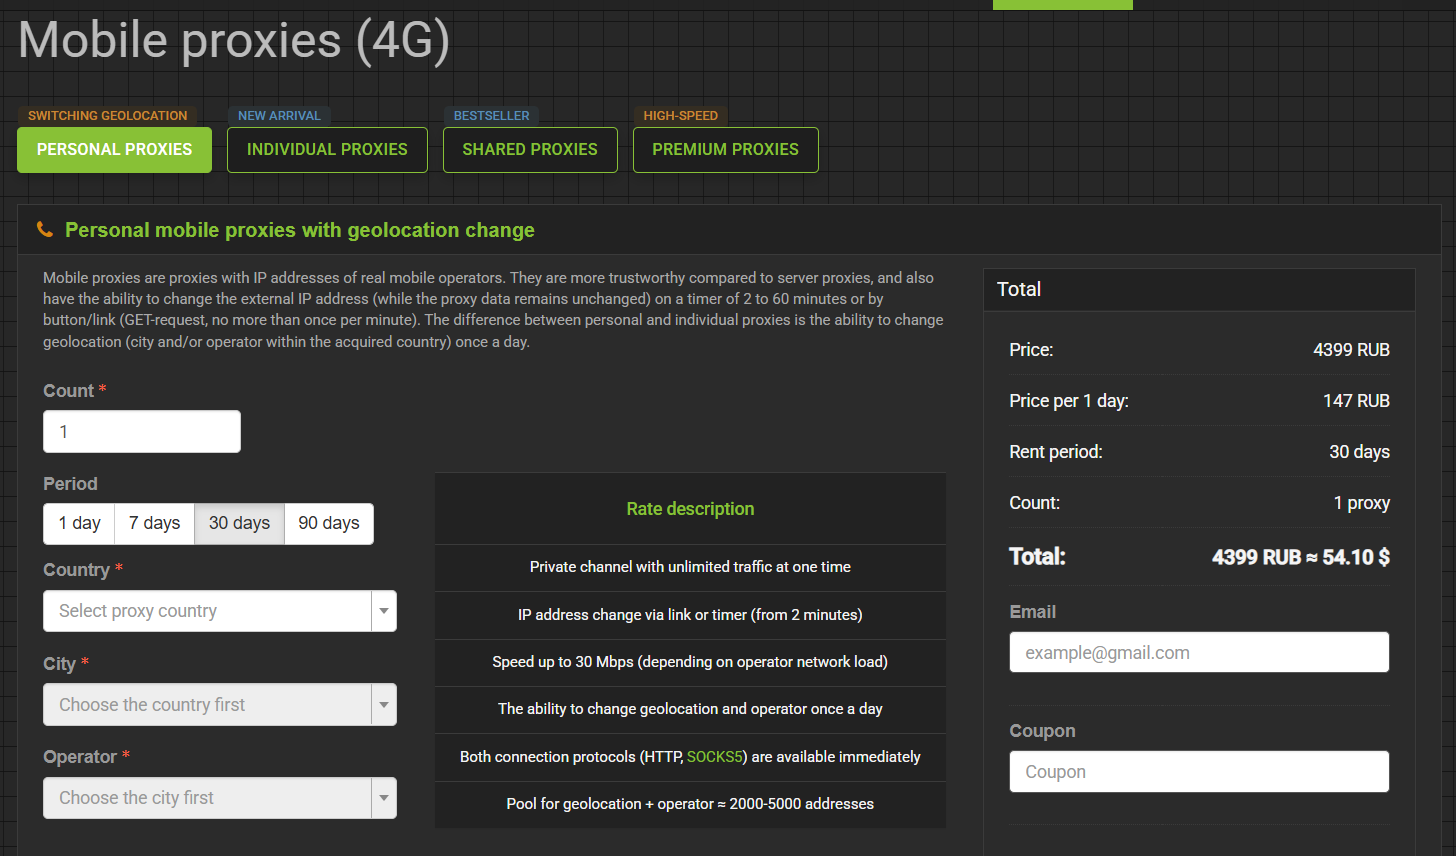Click the Pool for geolocation + operator row
The width and height of the screenshot is (1456, 856).
[x=690, y=804]
